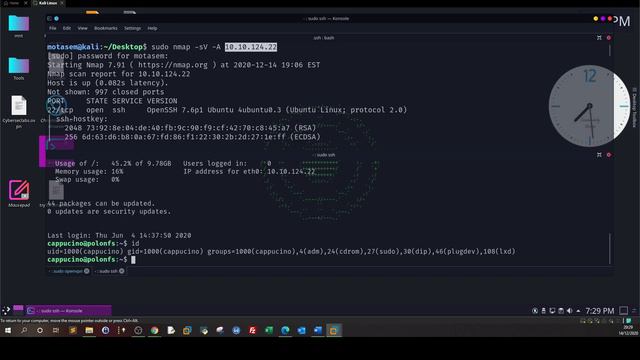Select the Home tab in VM window

pyautogui.click(x=14, y=3)
